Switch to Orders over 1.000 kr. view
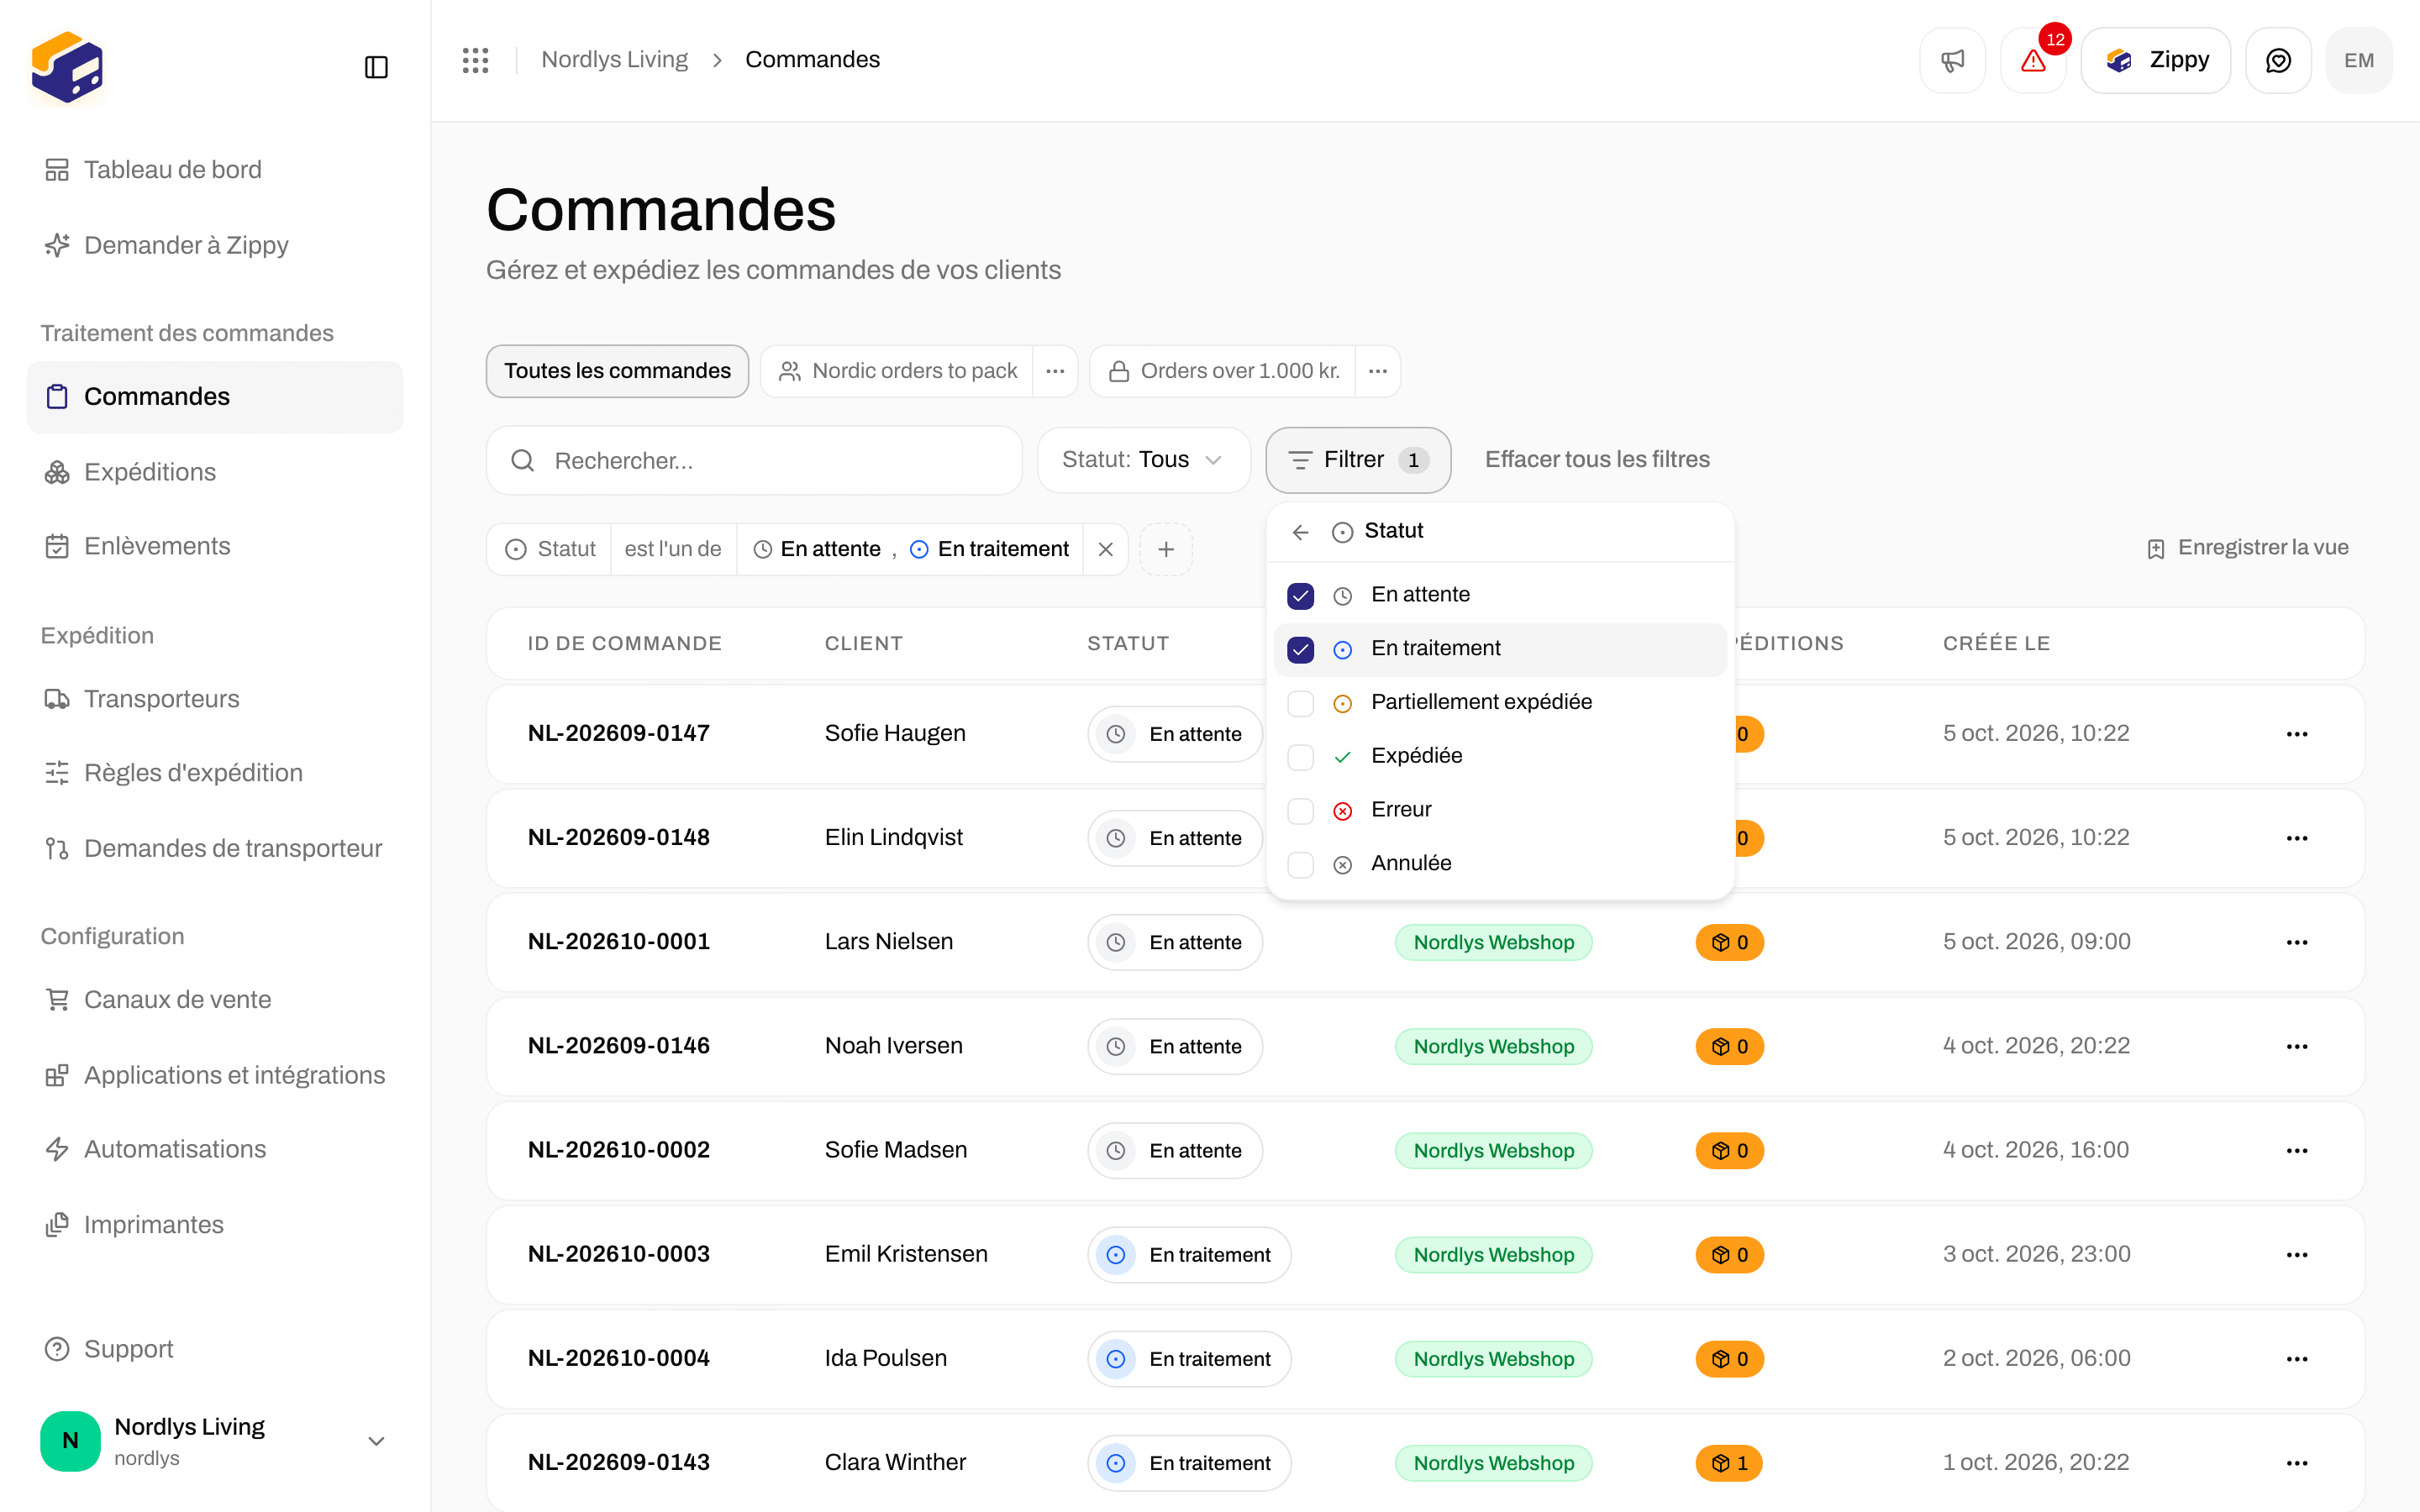The height and width of the screenshot is (1512, 2420). [x=1223, y=371]
